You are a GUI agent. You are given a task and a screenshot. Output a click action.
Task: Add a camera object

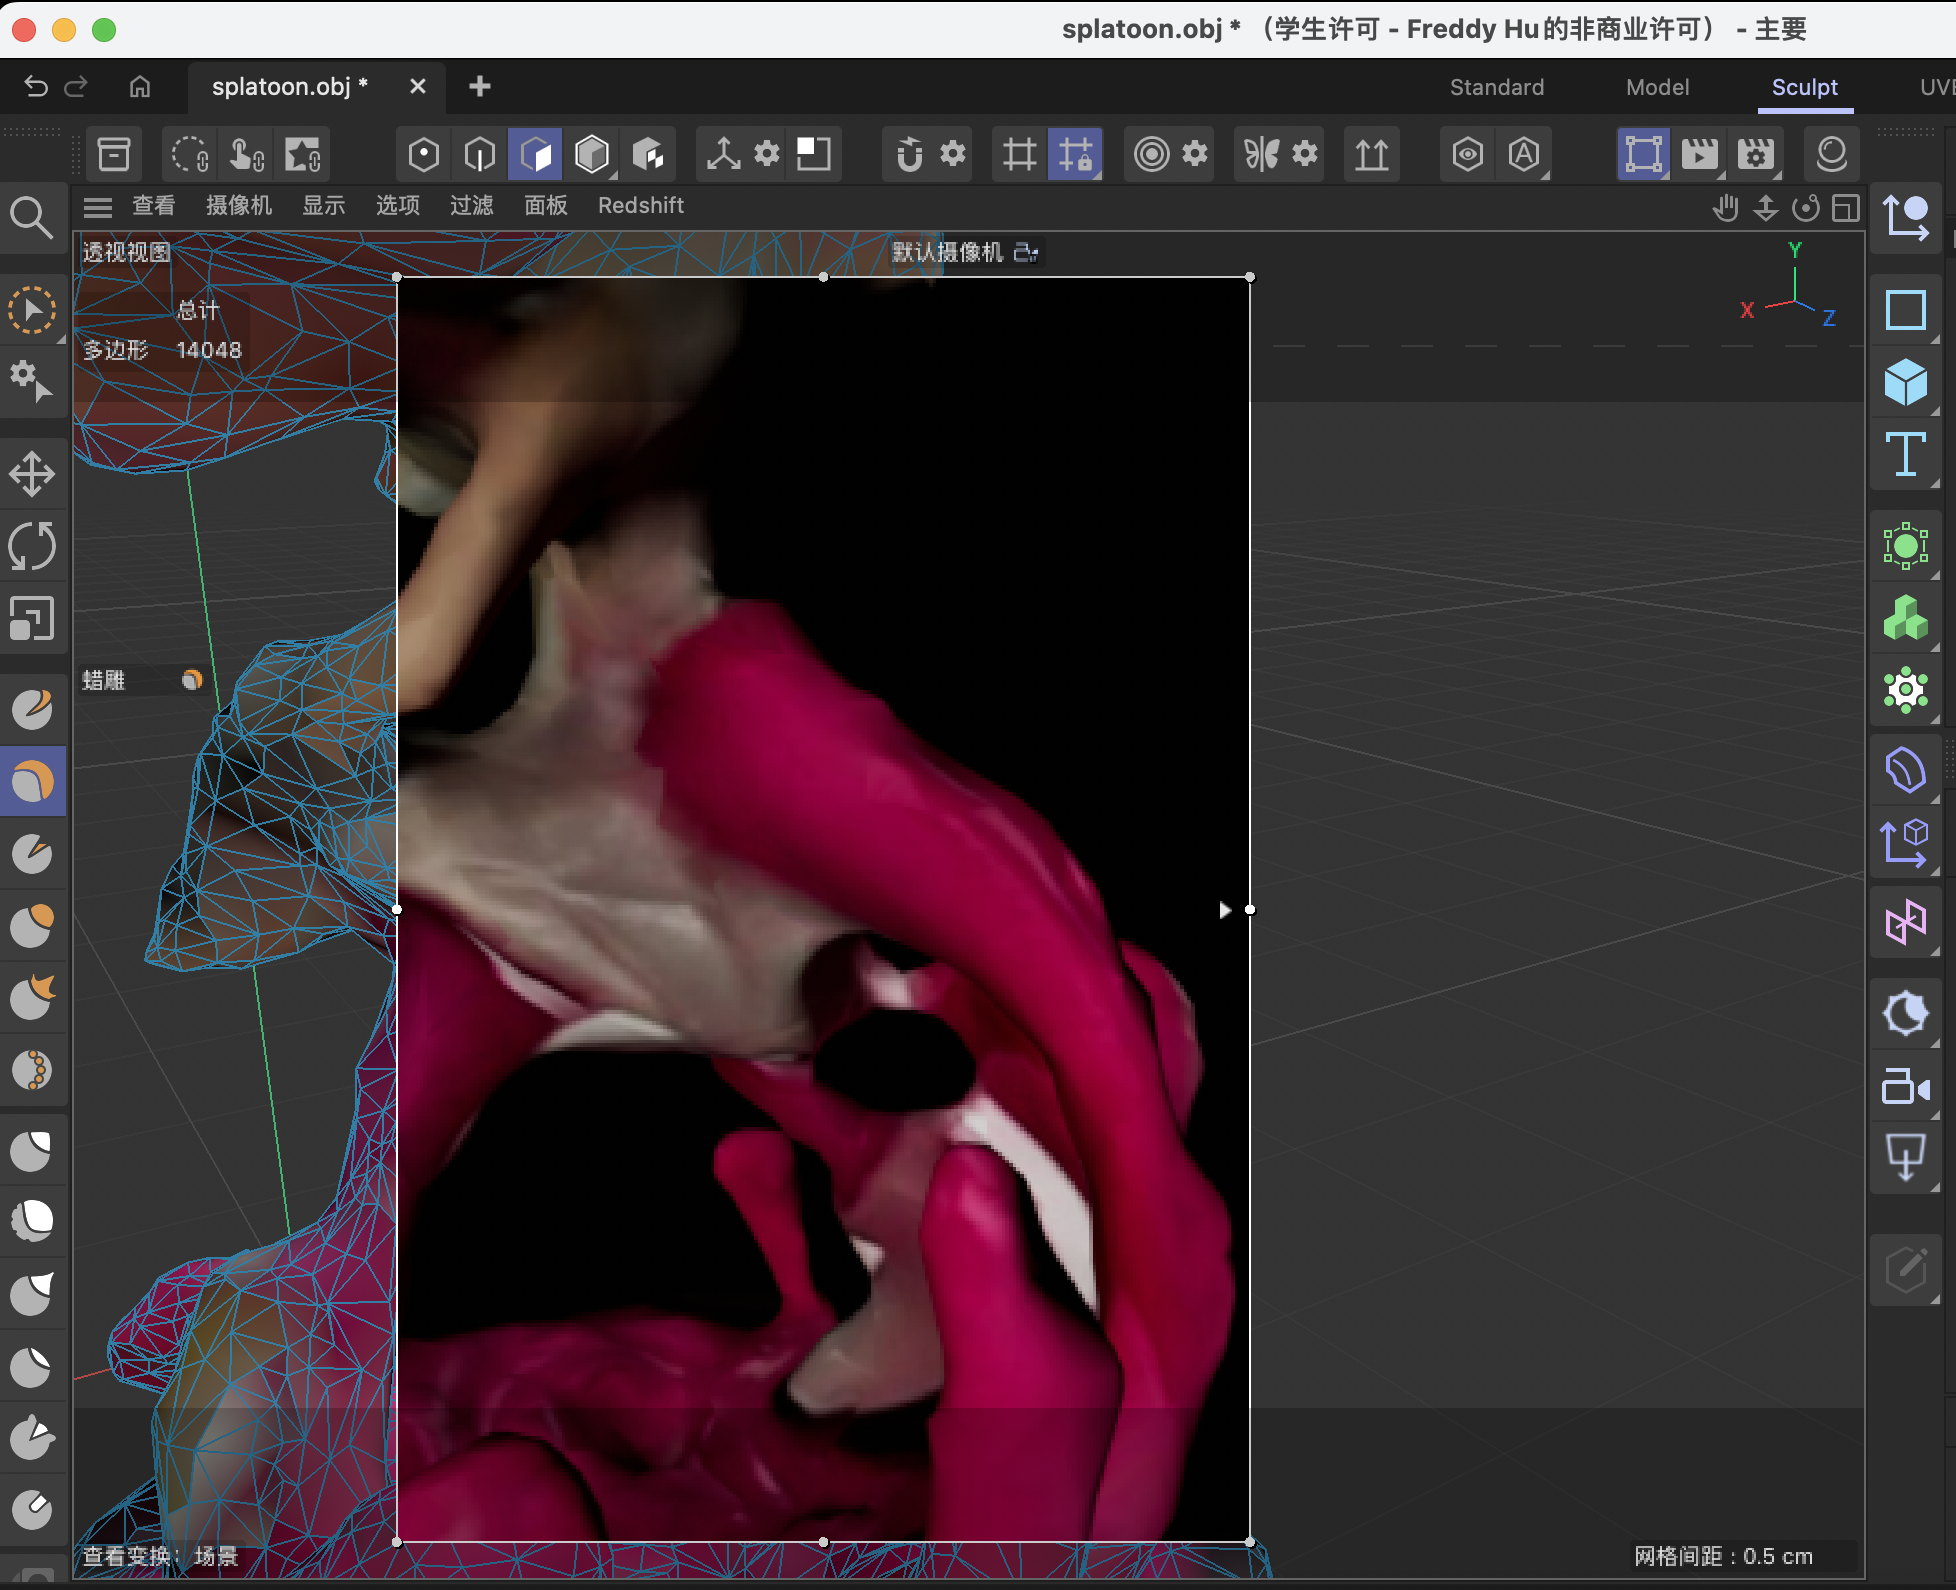(1905, 1087)
